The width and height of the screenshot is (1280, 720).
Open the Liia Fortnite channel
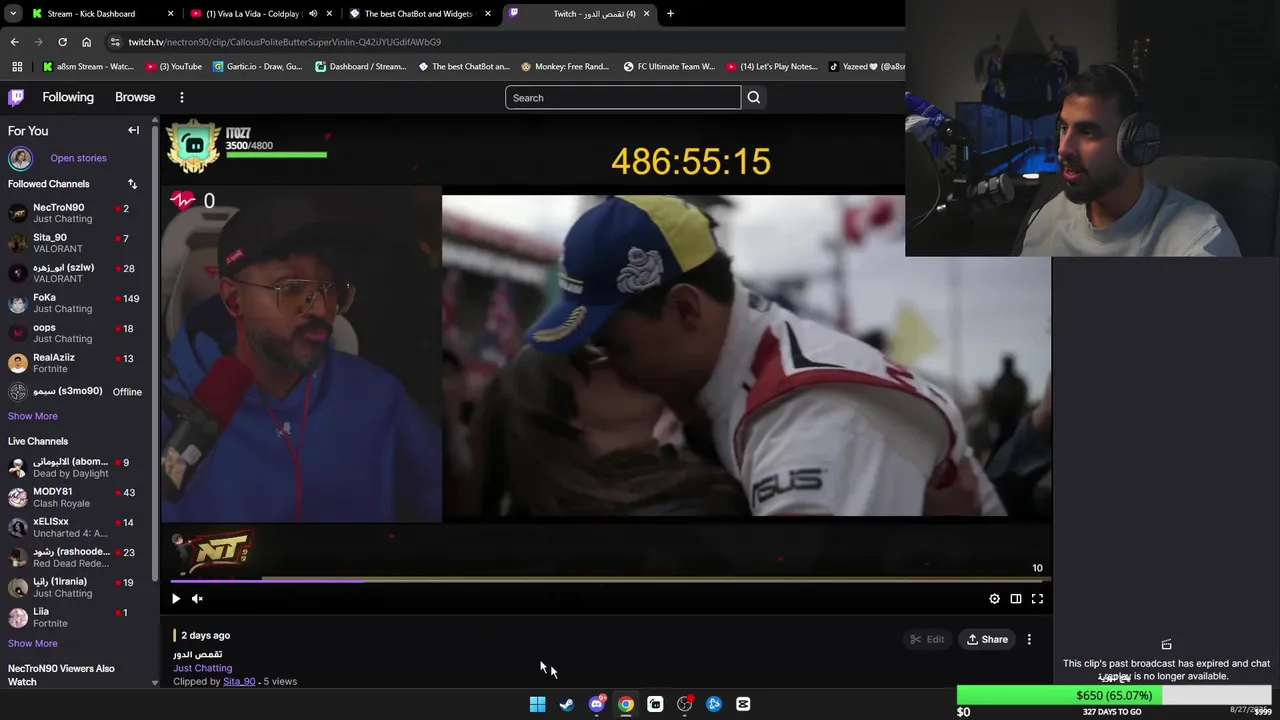pyautogui.click(x=75, y=617)
